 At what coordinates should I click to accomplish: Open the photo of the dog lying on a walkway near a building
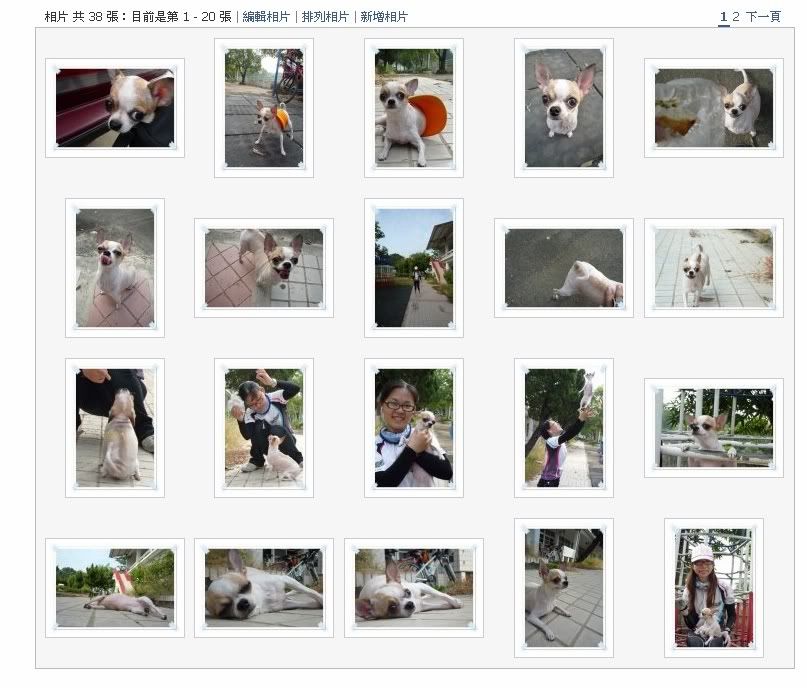[564, 588]
